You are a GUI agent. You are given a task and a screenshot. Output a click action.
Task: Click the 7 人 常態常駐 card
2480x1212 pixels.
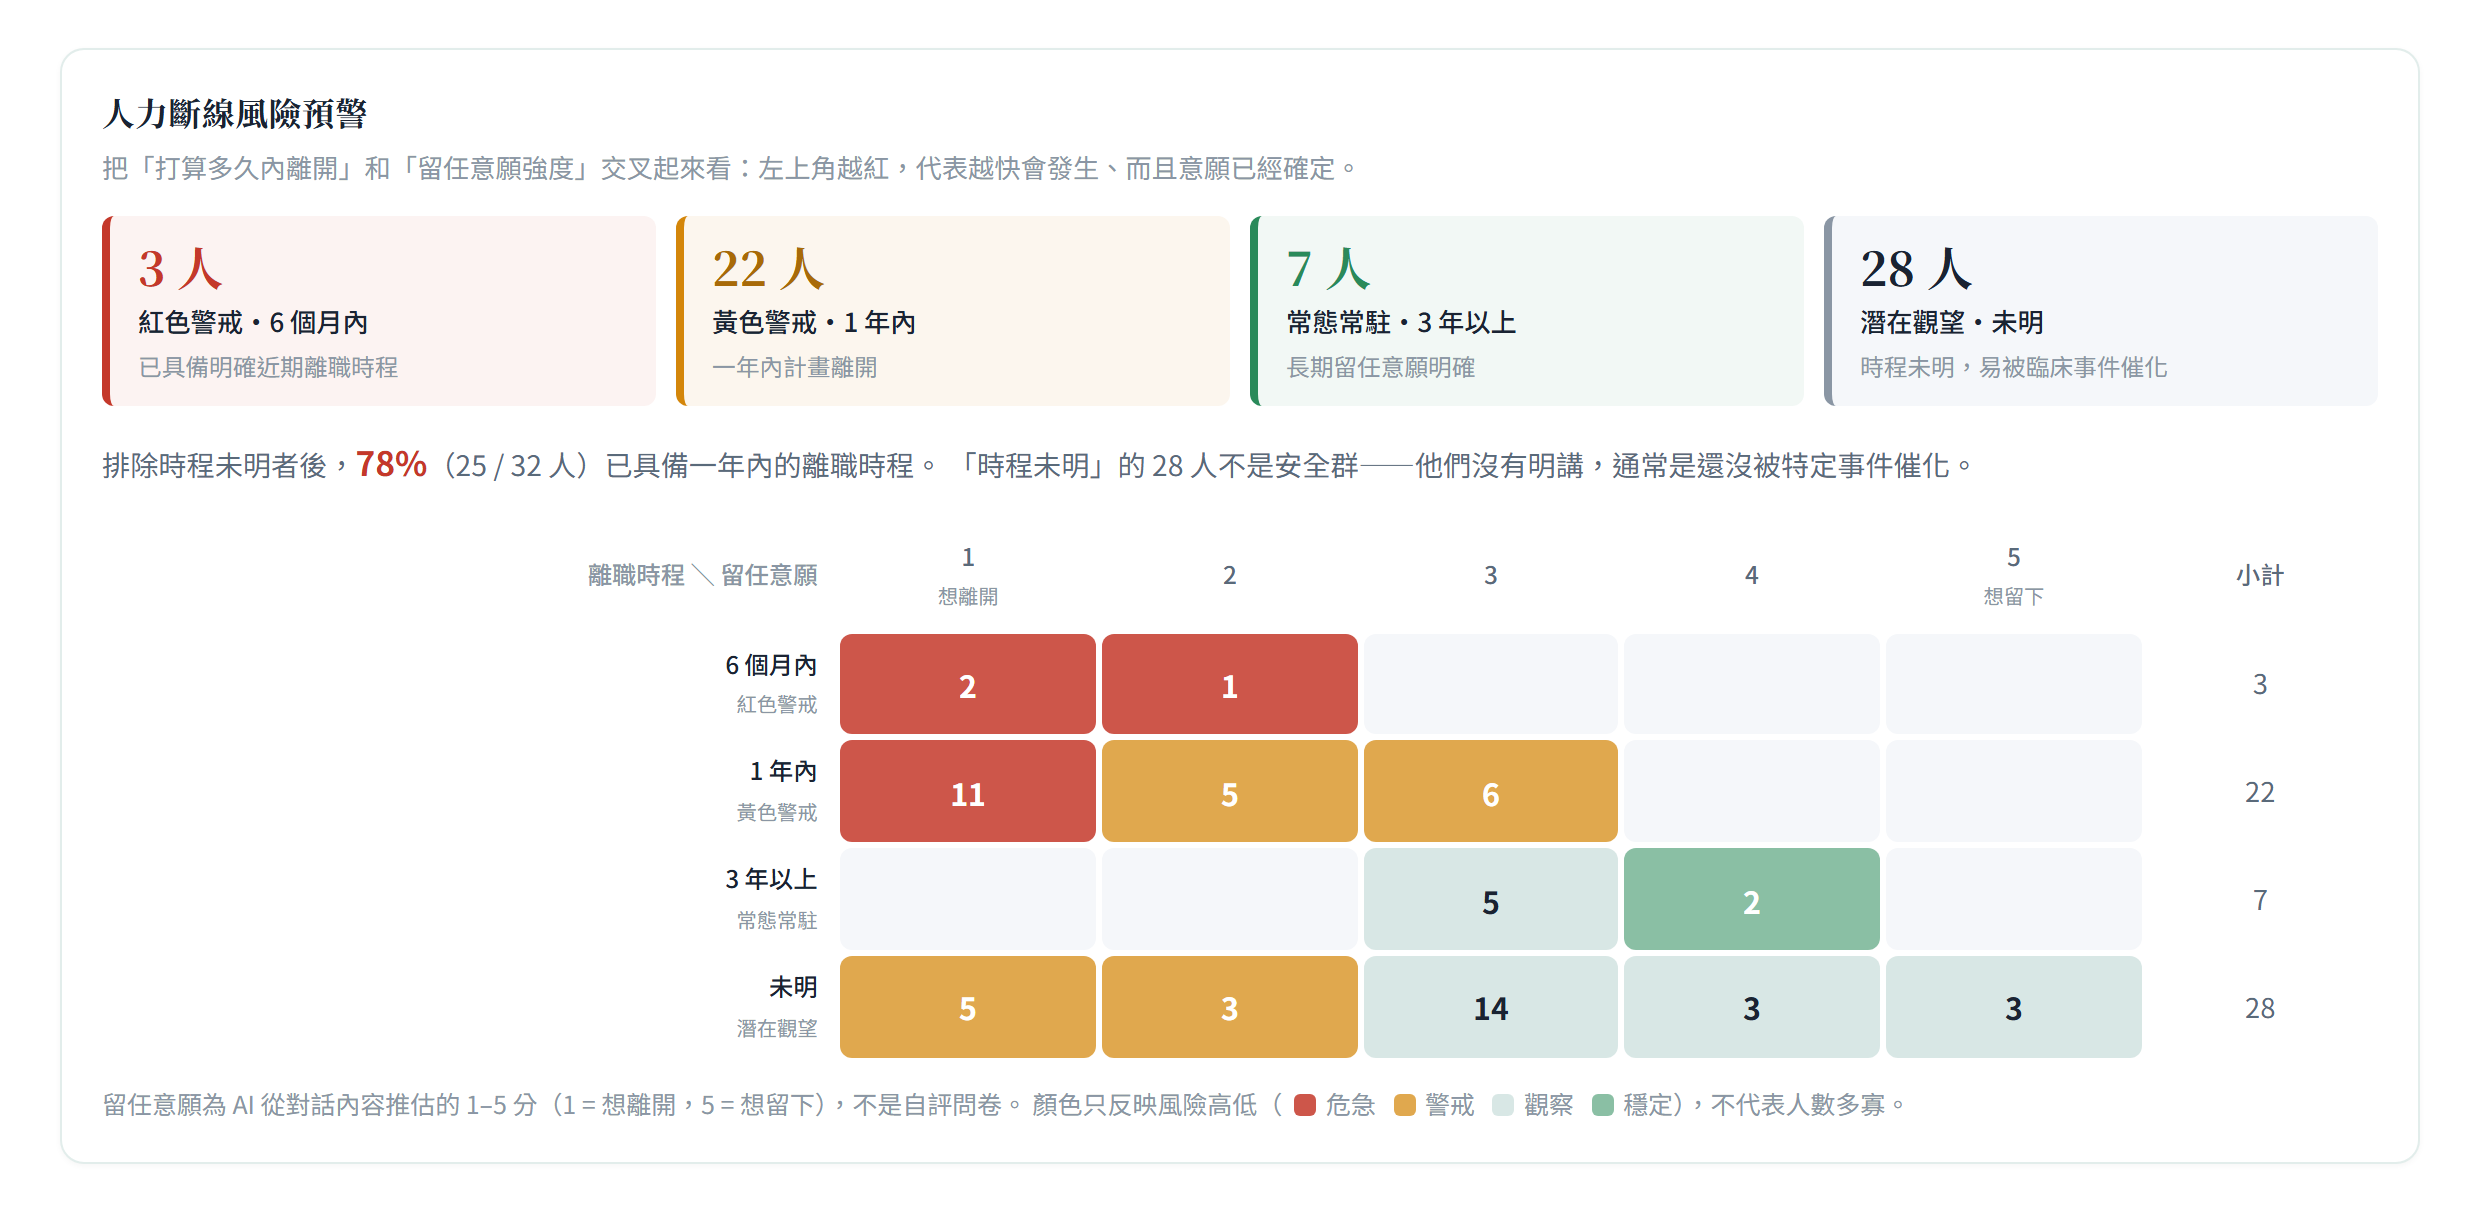(1527, 311)
